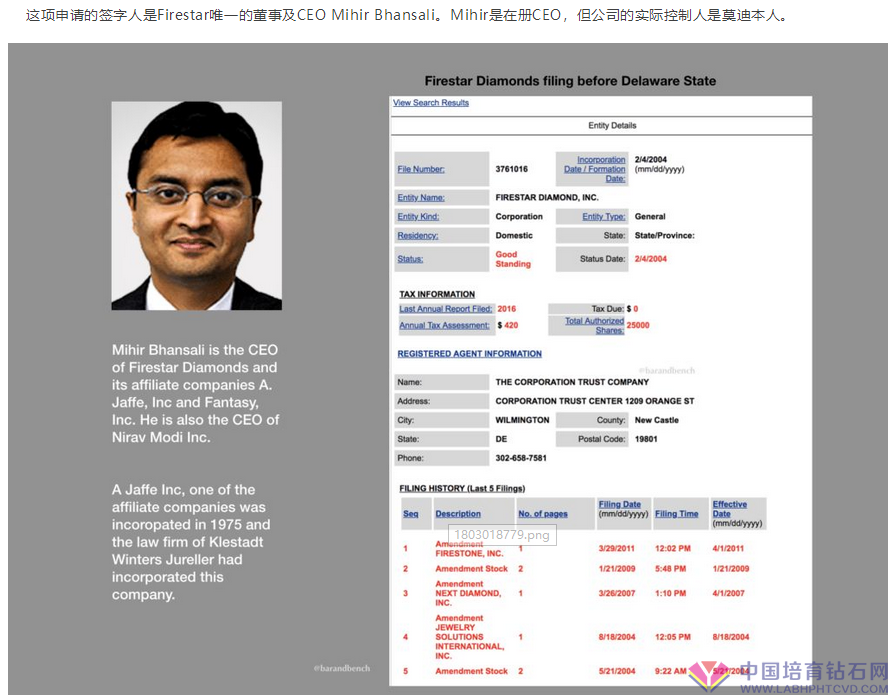The width and height of the screenshot is (888, 695).
Task: Select Amendment NEXT DIAMOND, INC. filing description
Action: pyautogui.click(x=468, y=593)
